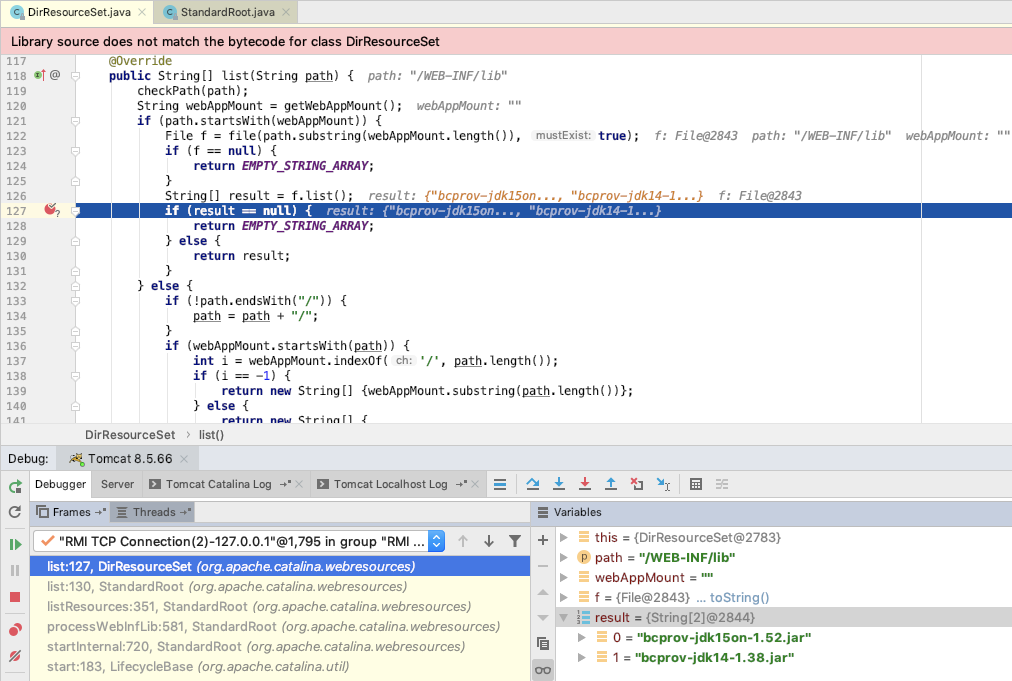1012x681 pixels.
Task: Close the StandardRoot.java tab
Action: coord(286,12)
